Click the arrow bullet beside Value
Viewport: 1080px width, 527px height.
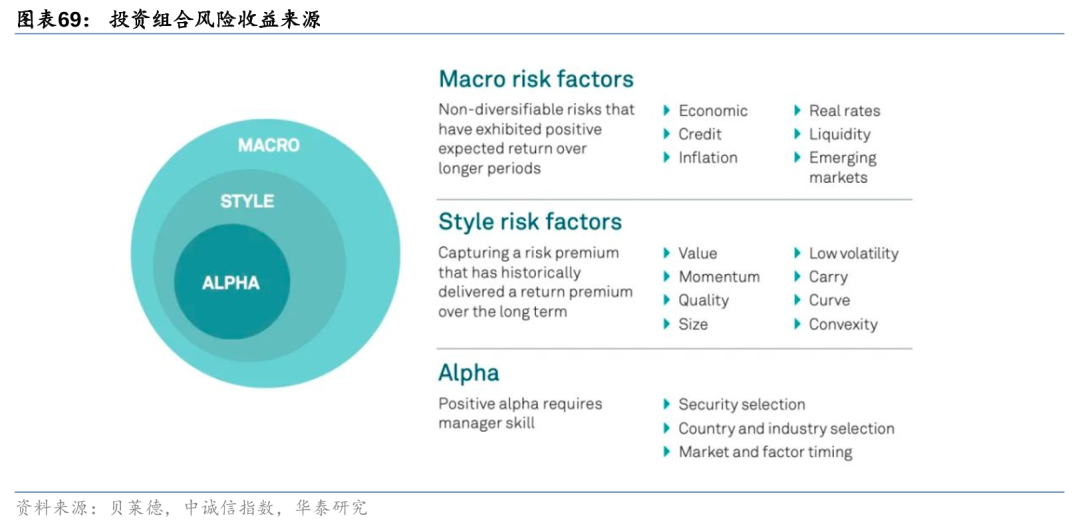[x=667, y=253]
